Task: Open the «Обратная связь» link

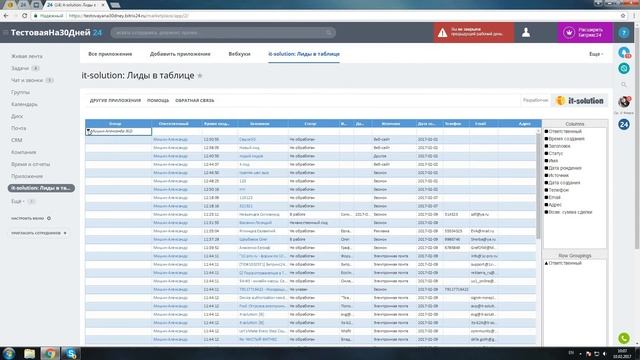Action: click(x=195, y=100)
